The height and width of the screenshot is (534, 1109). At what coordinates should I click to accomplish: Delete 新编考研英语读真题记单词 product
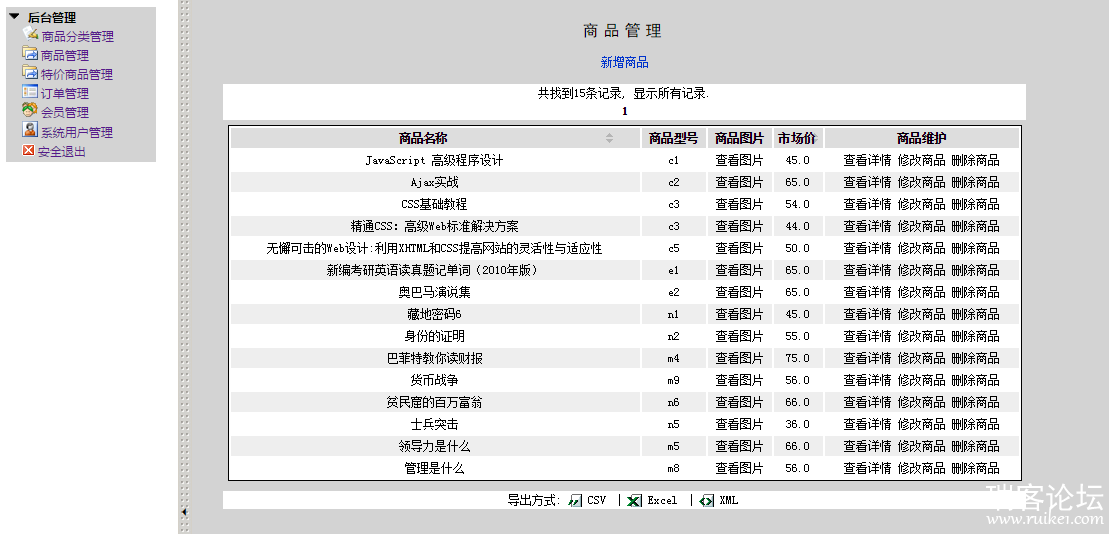coord(975,270)
